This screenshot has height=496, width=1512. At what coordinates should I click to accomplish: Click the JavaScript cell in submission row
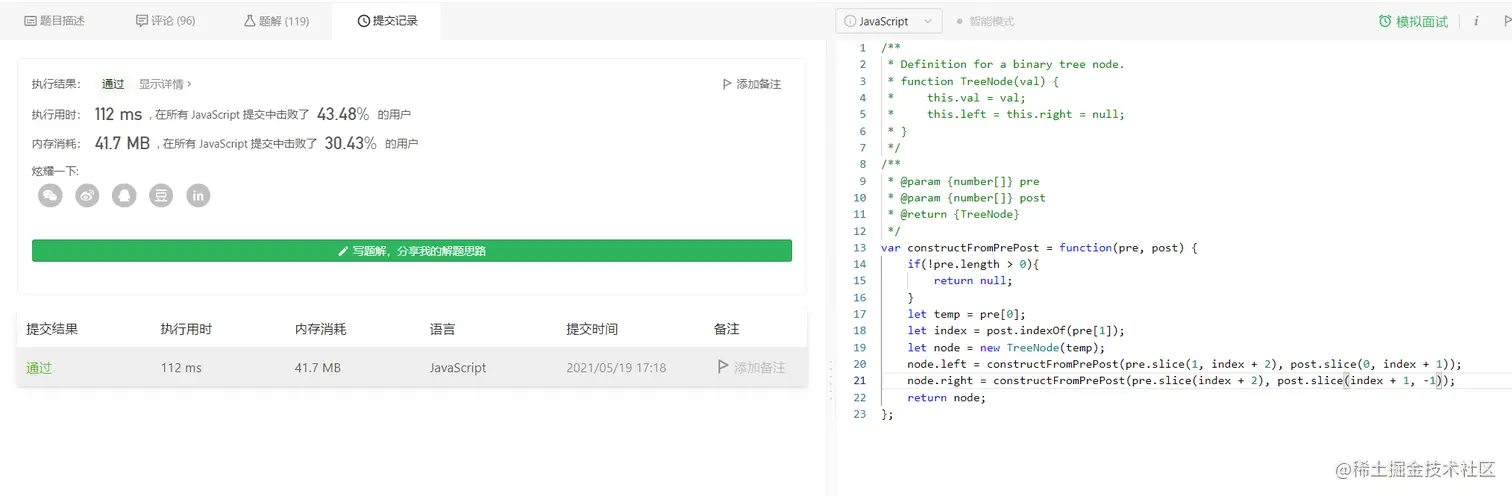[458, 368]
